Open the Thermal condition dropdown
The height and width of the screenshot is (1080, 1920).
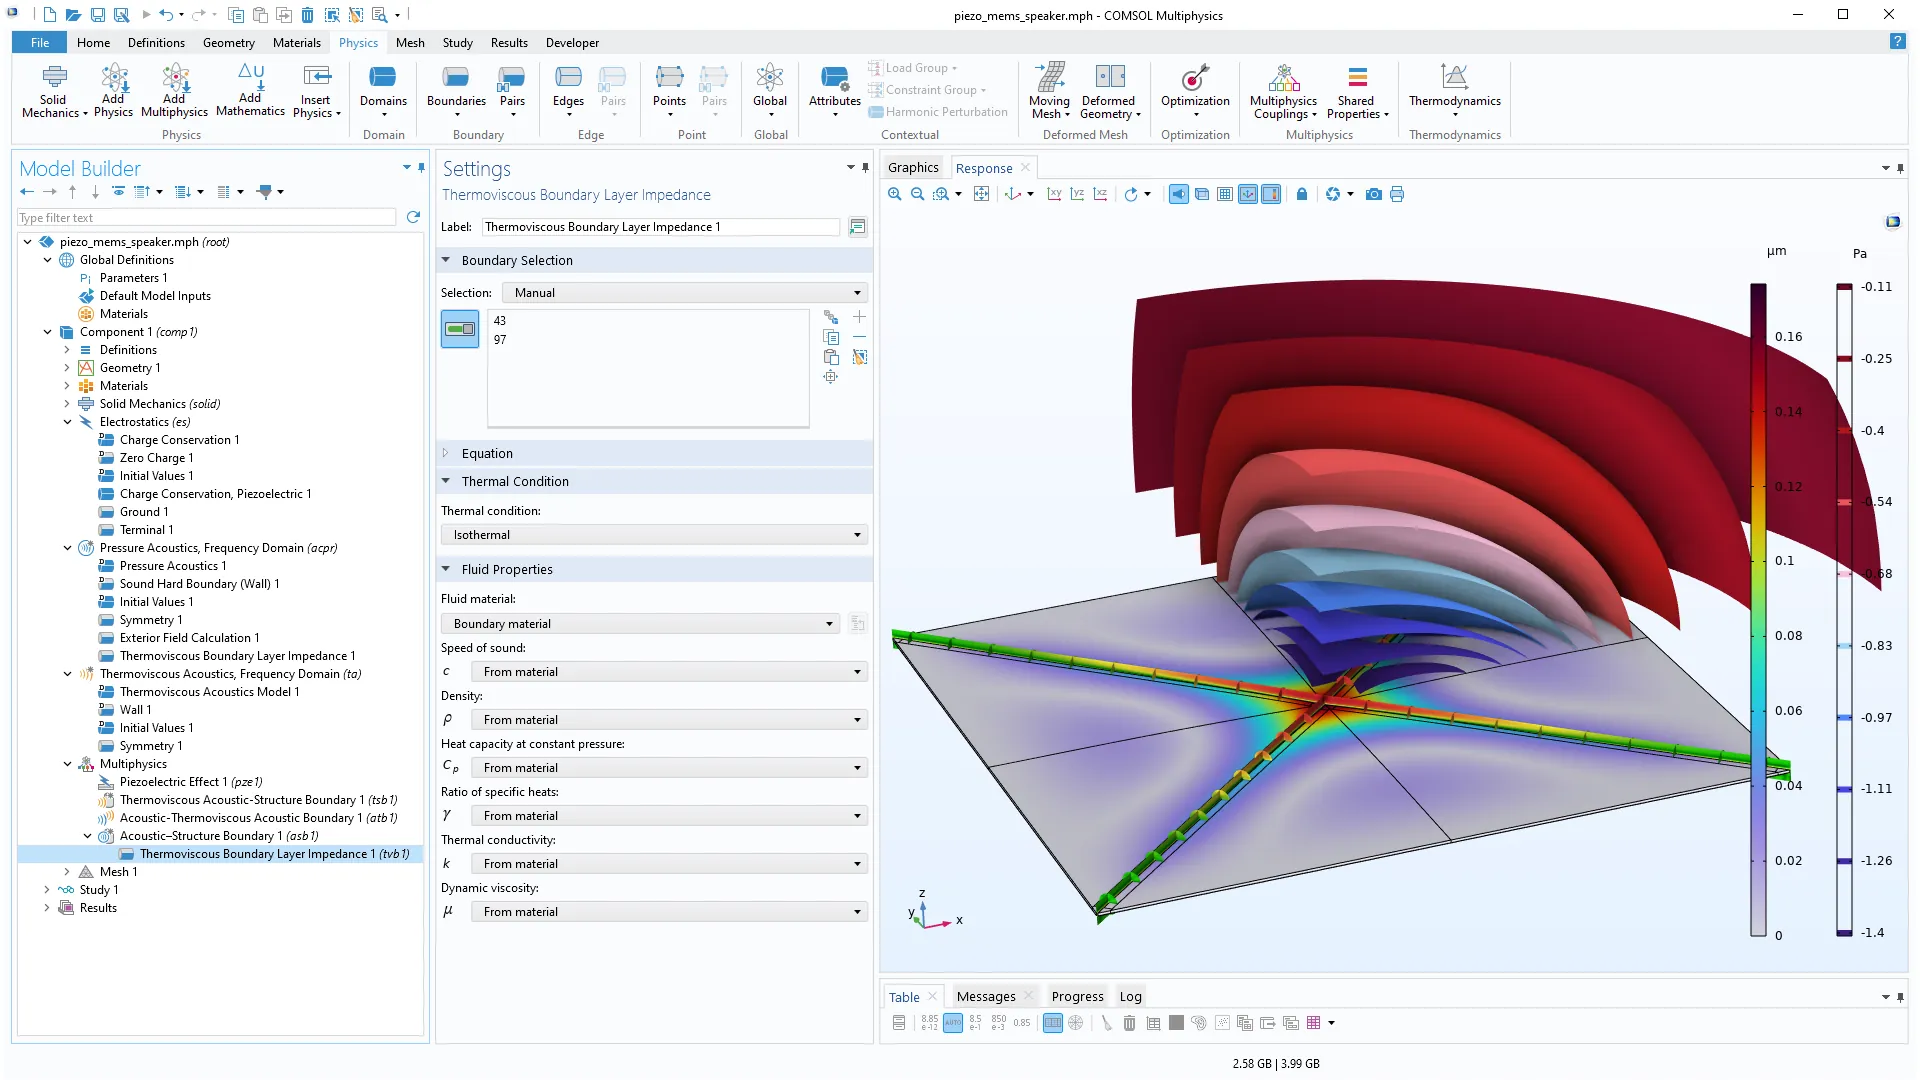pos(653,535)
